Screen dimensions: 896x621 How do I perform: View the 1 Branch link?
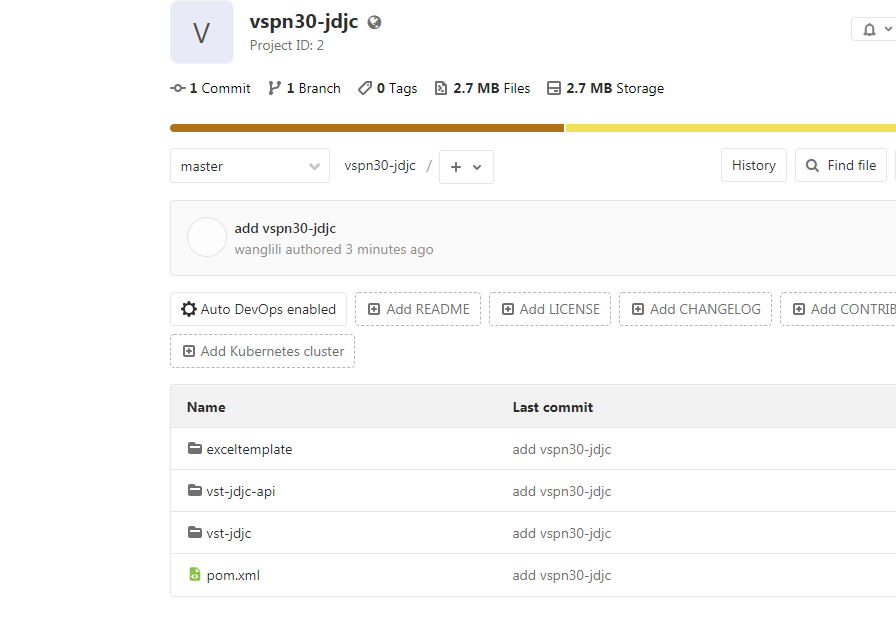point(304,88)
